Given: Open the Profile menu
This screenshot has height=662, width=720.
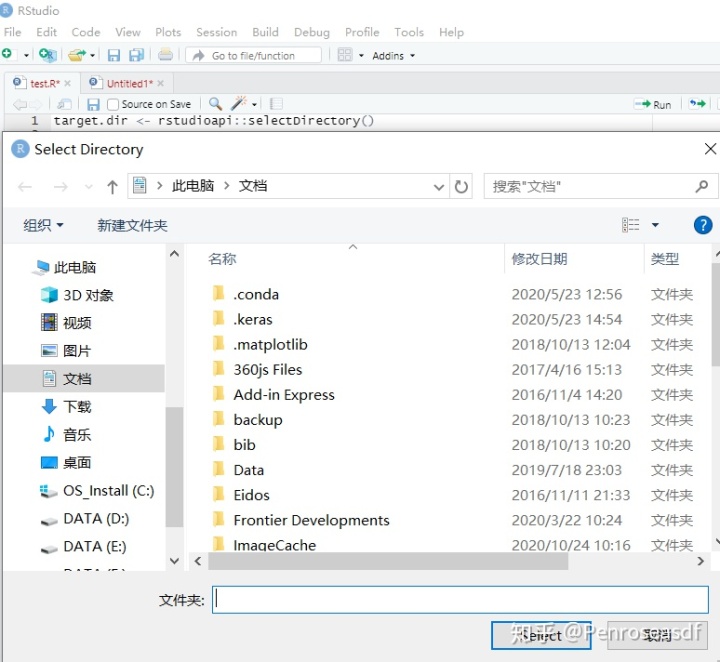Looking at the screenshot, I should tap(362, 32).
